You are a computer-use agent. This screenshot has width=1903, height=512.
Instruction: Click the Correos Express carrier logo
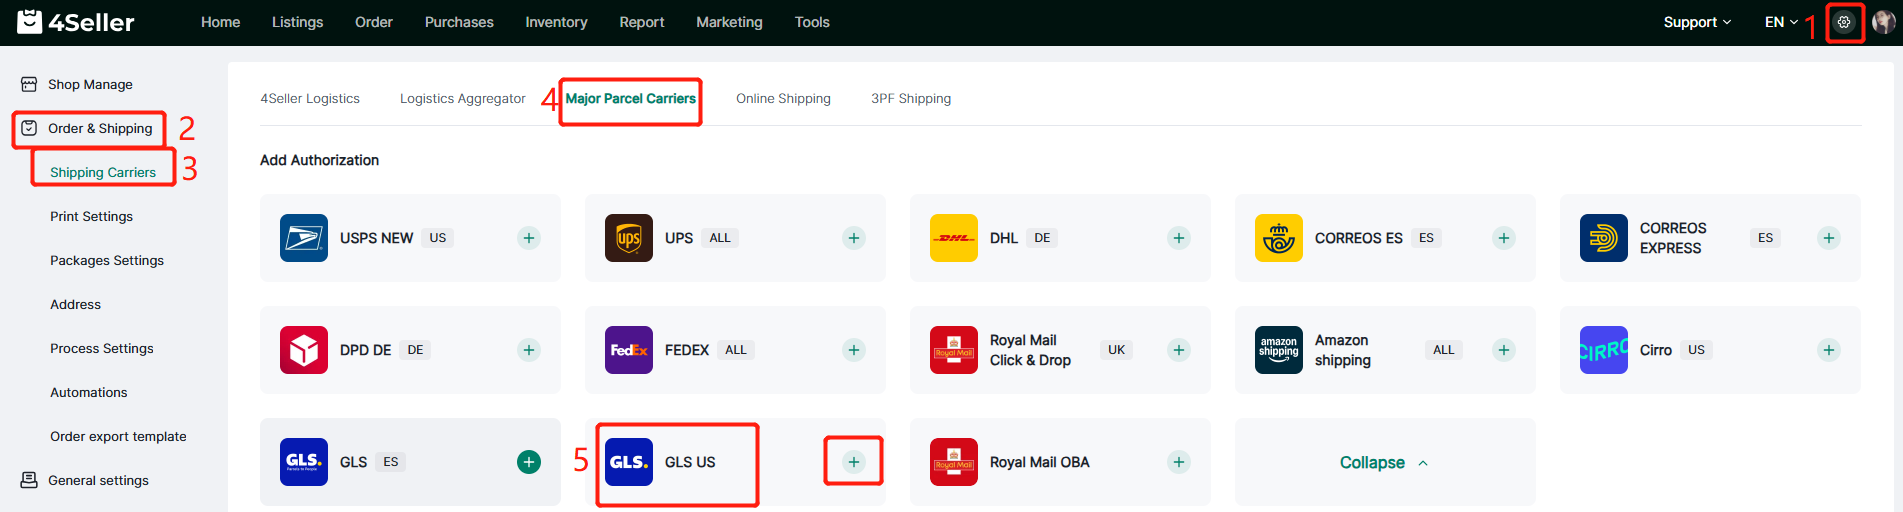point(1604,238)
